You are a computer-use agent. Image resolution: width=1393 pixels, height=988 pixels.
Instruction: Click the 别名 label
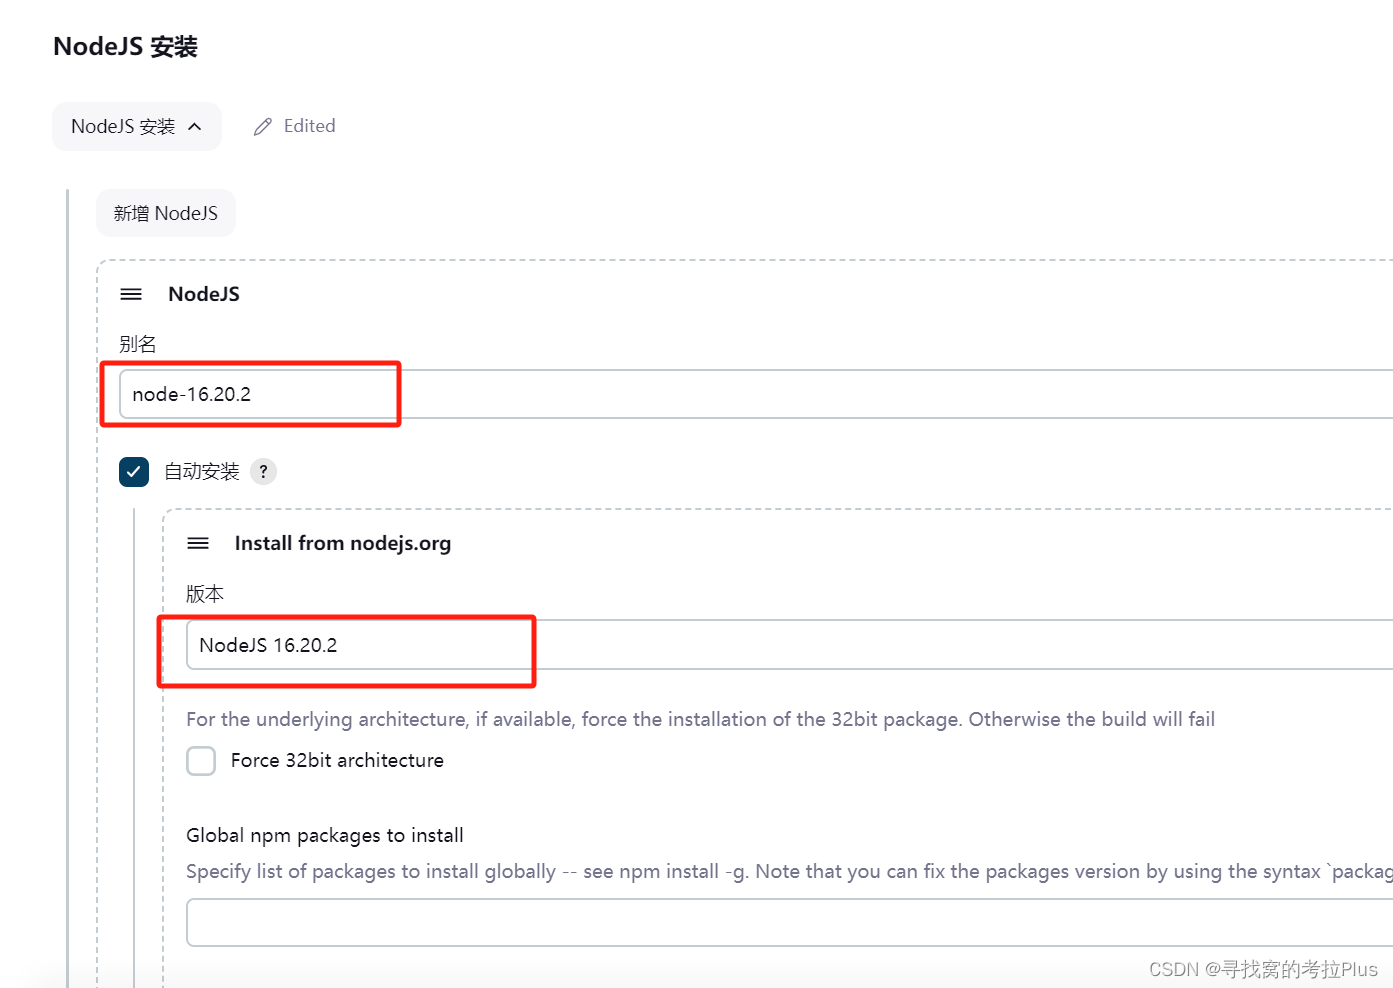[x=138, y=344]
